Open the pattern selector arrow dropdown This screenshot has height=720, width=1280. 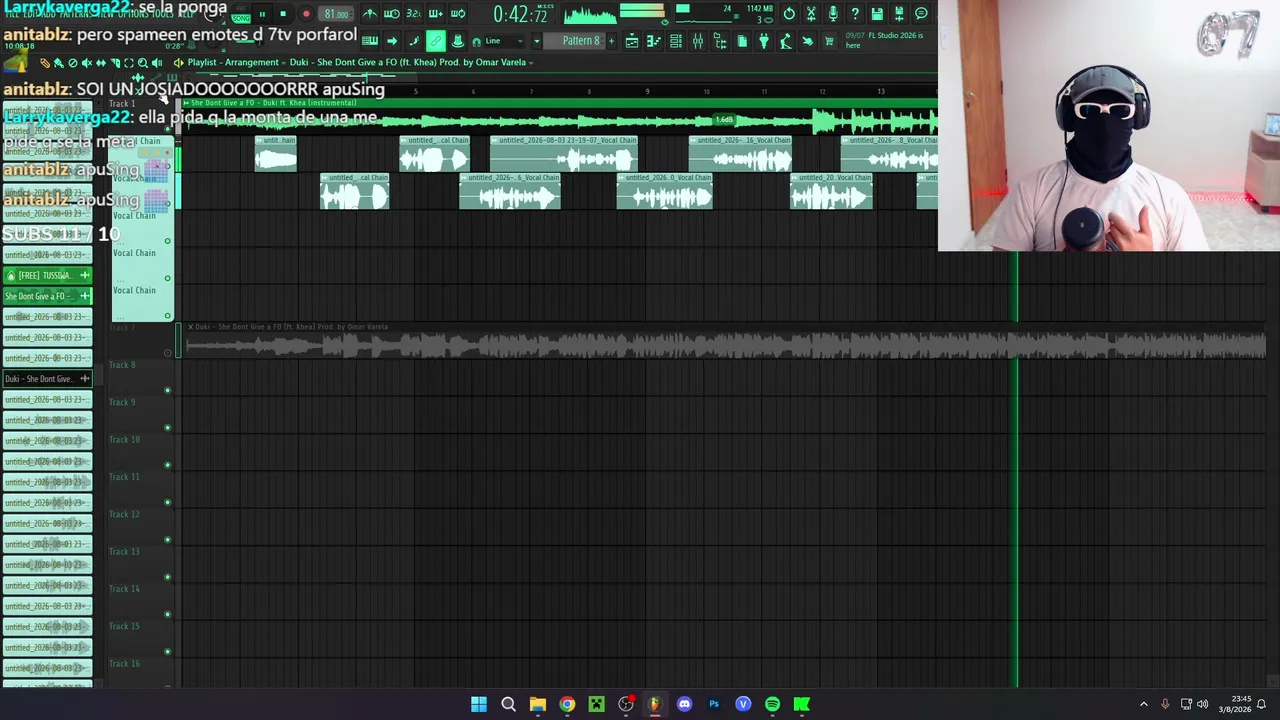point(537,41)
